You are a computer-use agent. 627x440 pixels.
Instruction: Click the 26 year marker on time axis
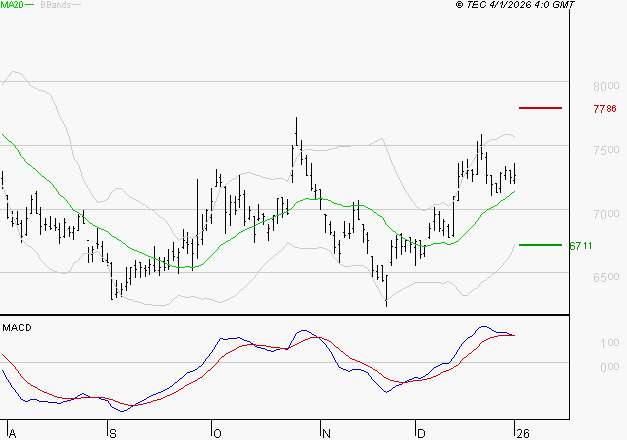(523, 434)
